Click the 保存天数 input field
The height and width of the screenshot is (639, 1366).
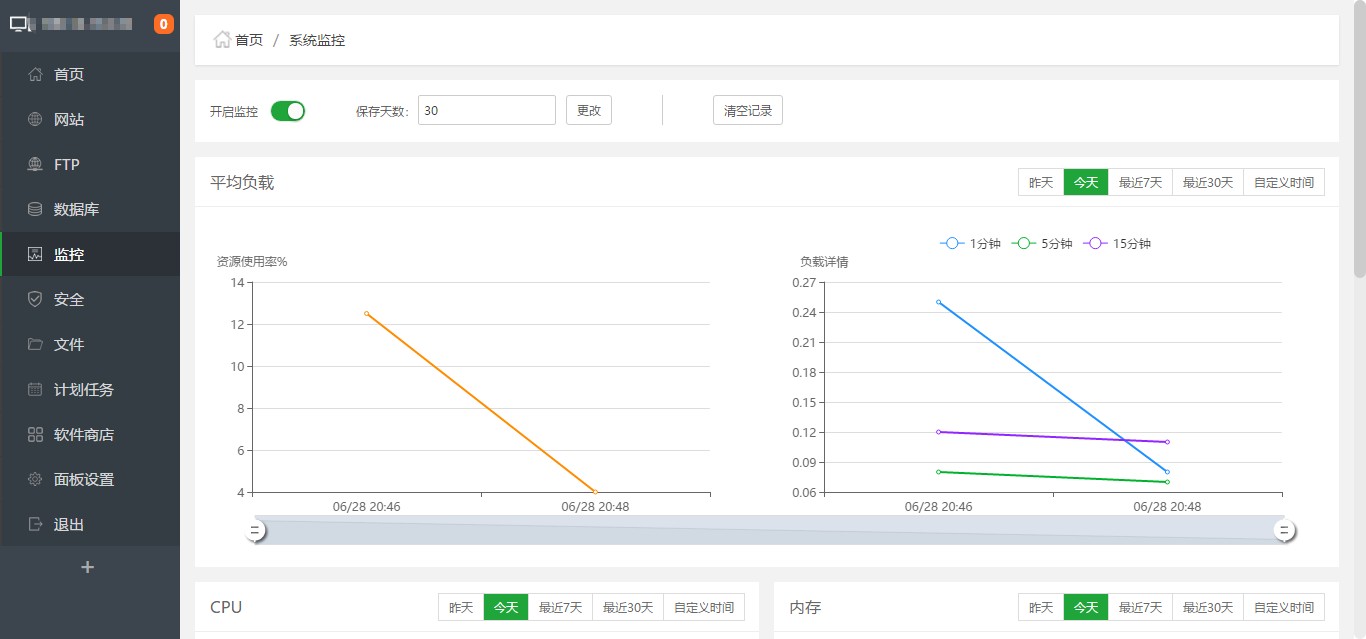pyautogui.click(x=486, y=111)
